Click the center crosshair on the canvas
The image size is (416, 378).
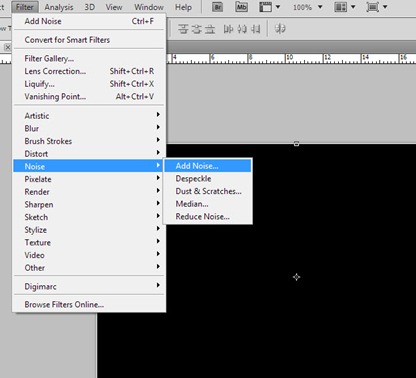[x=296, y=277]
